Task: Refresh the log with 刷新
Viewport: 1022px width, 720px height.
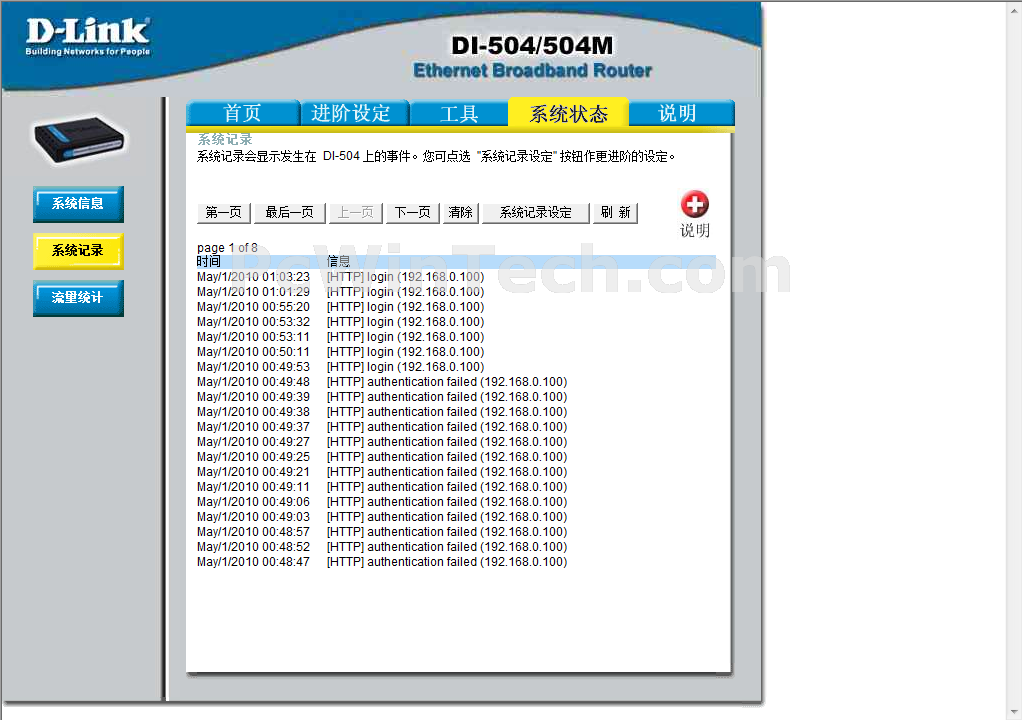Action: pyautogui.click(x=615, y=212)
